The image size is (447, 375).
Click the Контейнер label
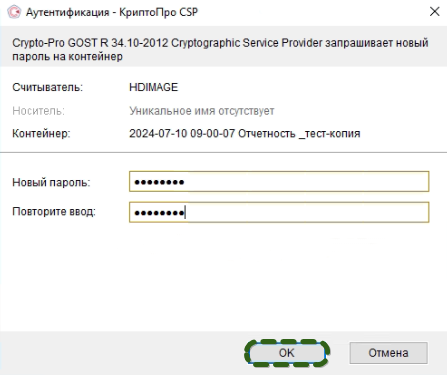click(x=41, y=134)
